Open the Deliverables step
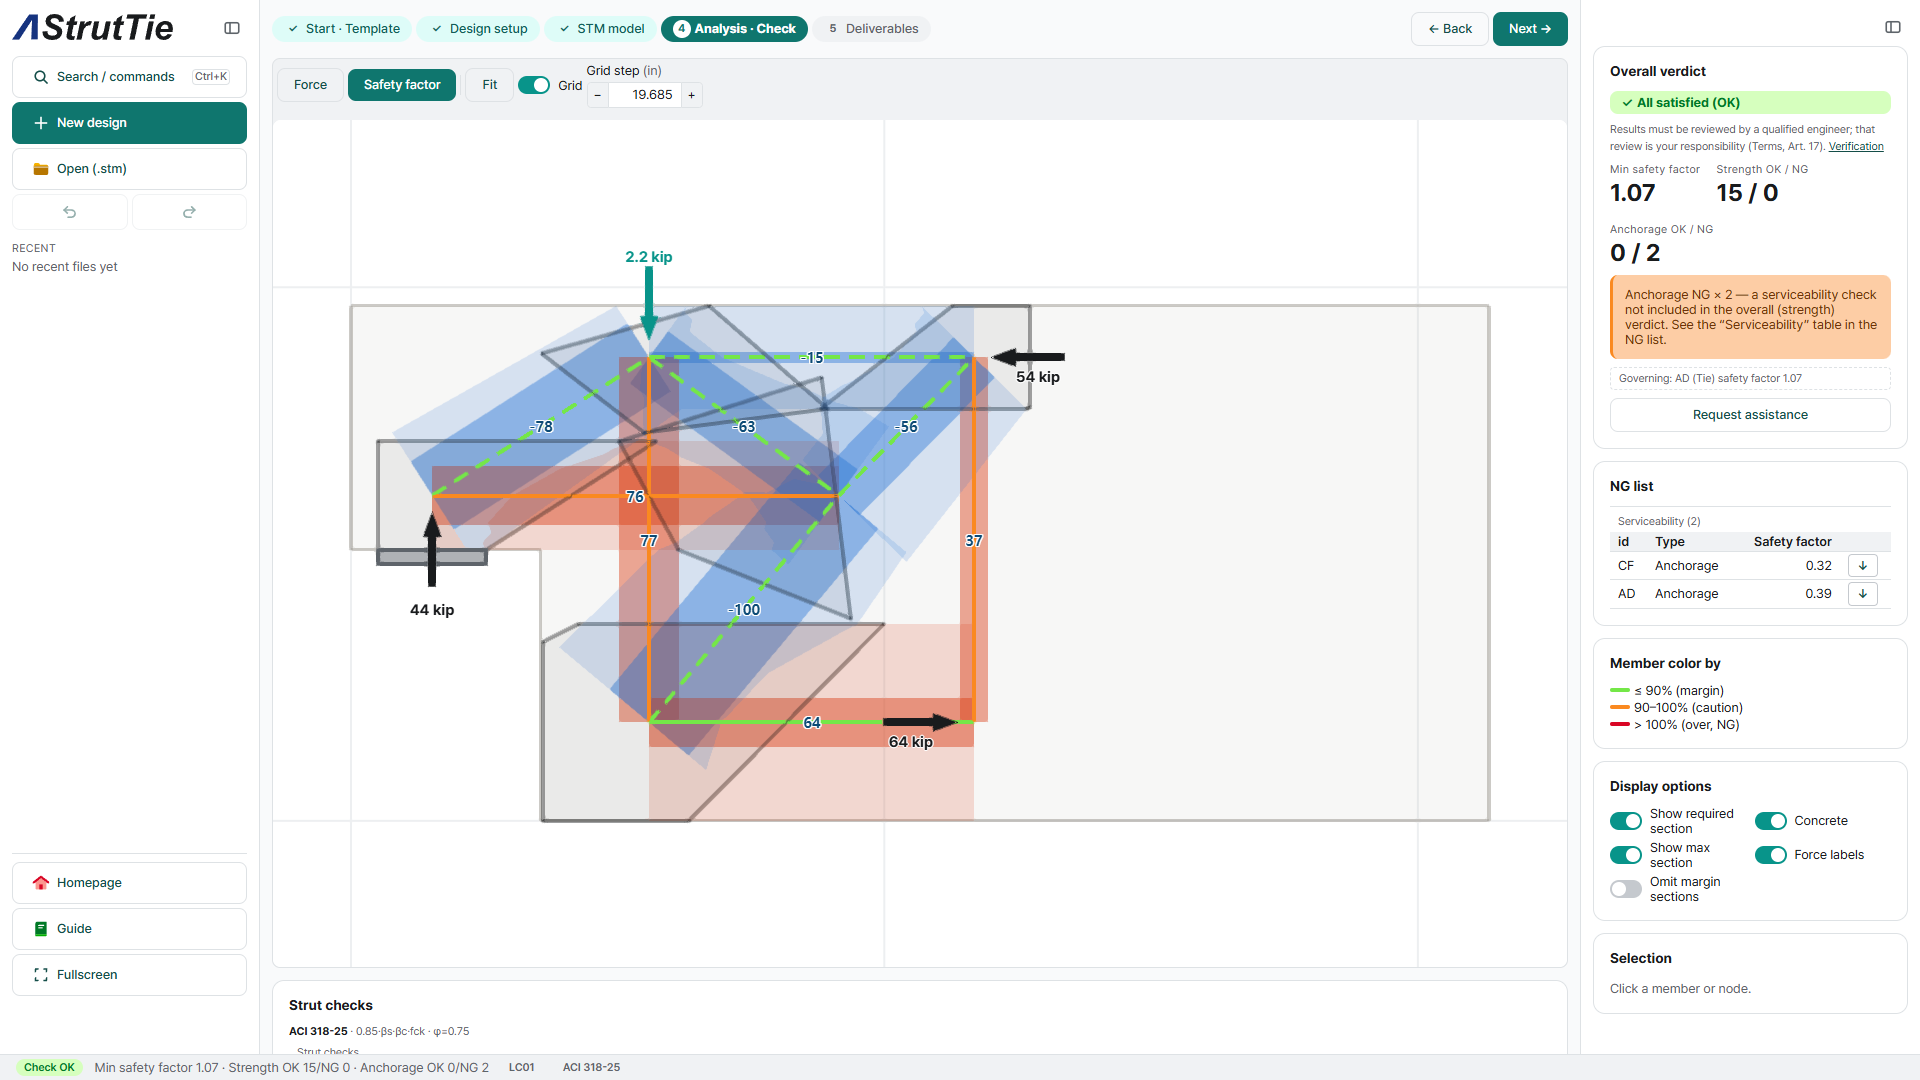 [x=872, y=29]
